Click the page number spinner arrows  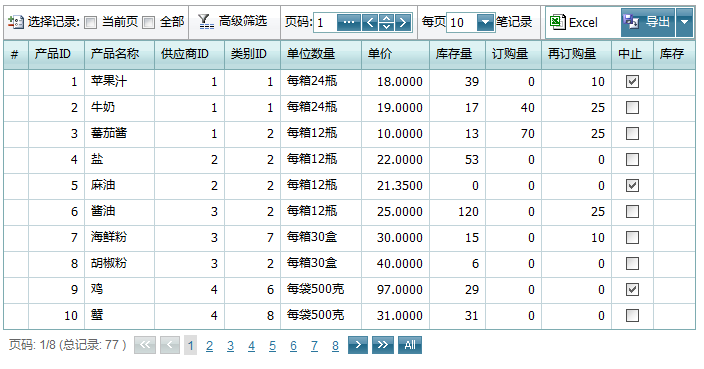387,22
